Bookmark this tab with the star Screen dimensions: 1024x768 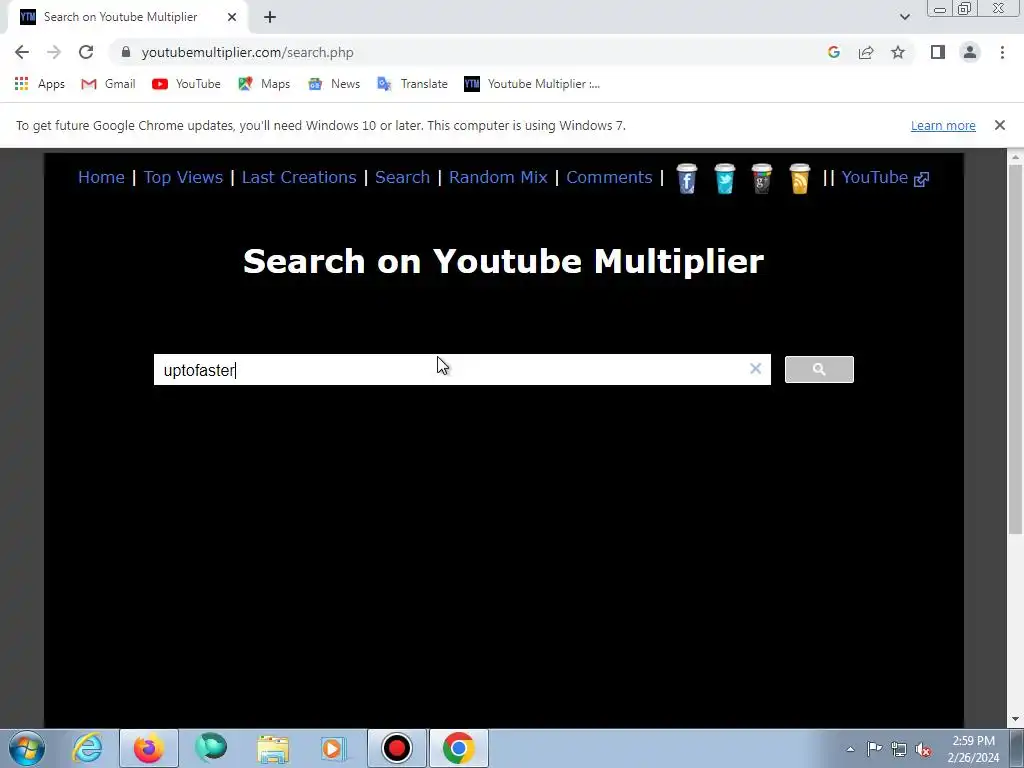tap(898, 52)
